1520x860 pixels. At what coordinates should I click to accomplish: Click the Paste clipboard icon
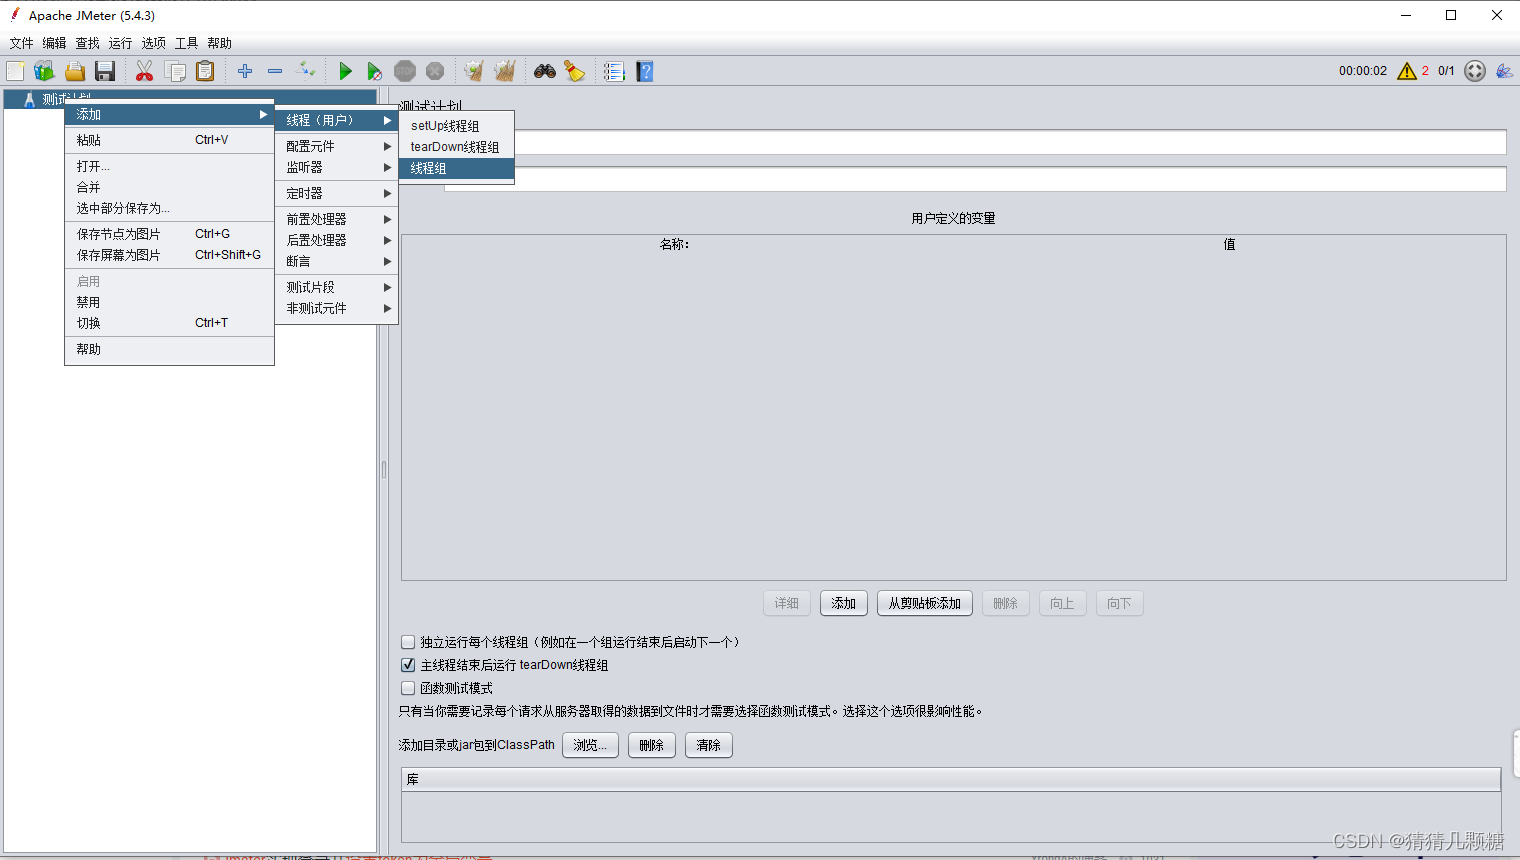click(205, 71)
